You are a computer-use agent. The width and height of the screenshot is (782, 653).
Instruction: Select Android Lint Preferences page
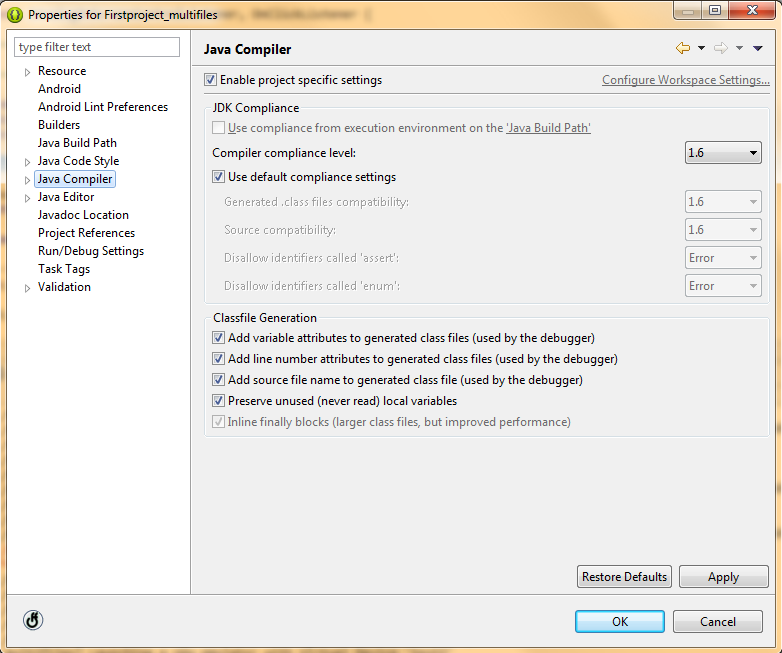pyautogui.click(x=103, y=107)
